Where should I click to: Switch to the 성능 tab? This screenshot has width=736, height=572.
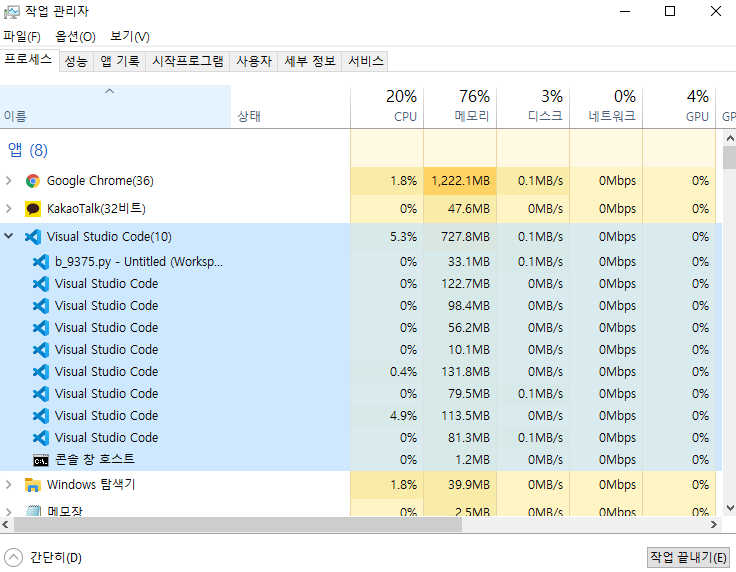pyautogui.click(x=76, y=61)
